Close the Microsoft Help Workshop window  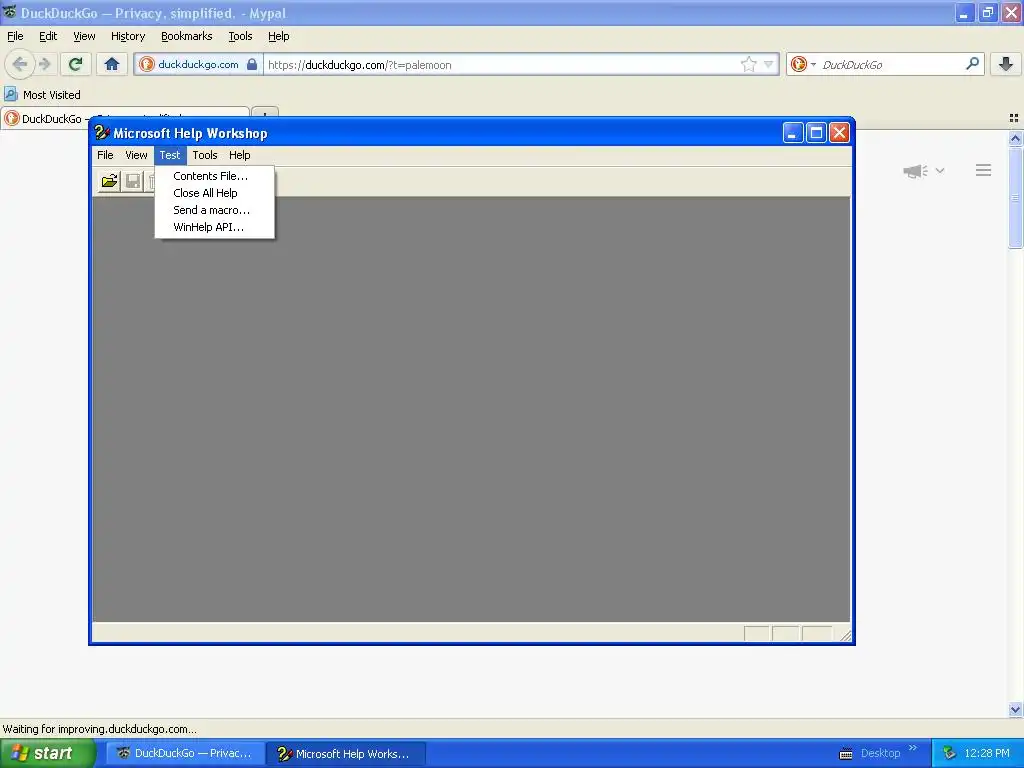(x=839, y=133)
